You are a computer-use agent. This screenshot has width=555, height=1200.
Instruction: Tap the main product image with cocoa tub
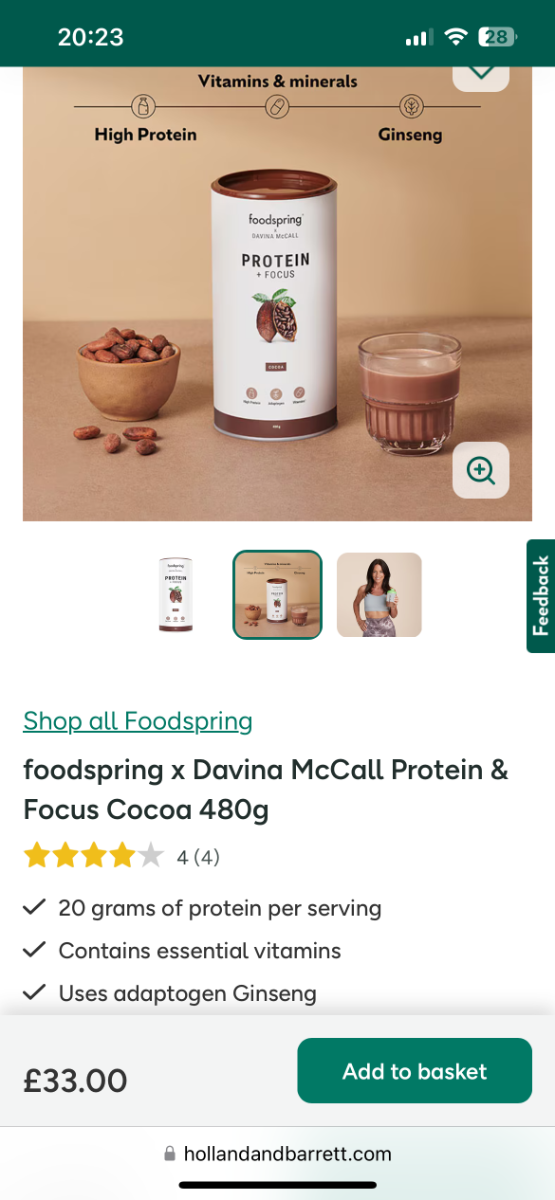click(277, 294)
